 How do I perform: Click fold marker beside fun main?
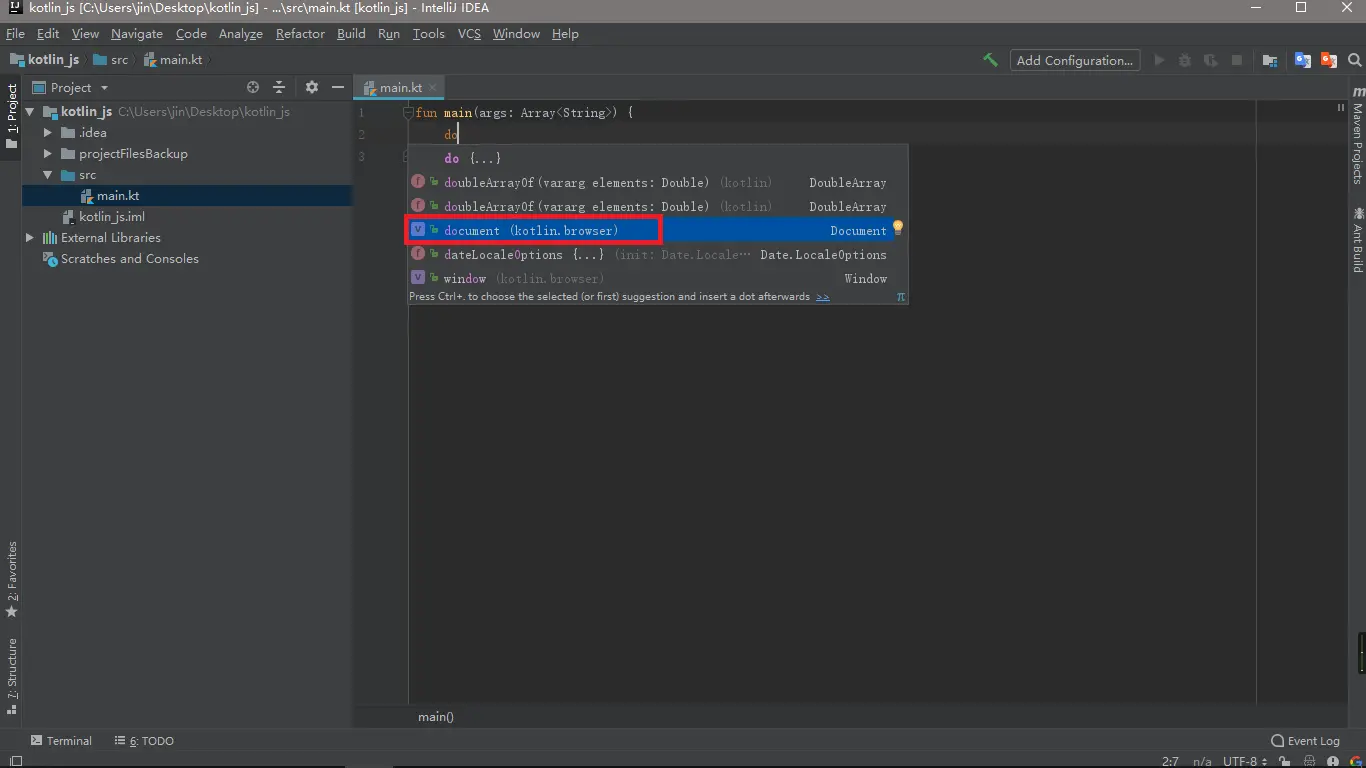coord(408,113)
